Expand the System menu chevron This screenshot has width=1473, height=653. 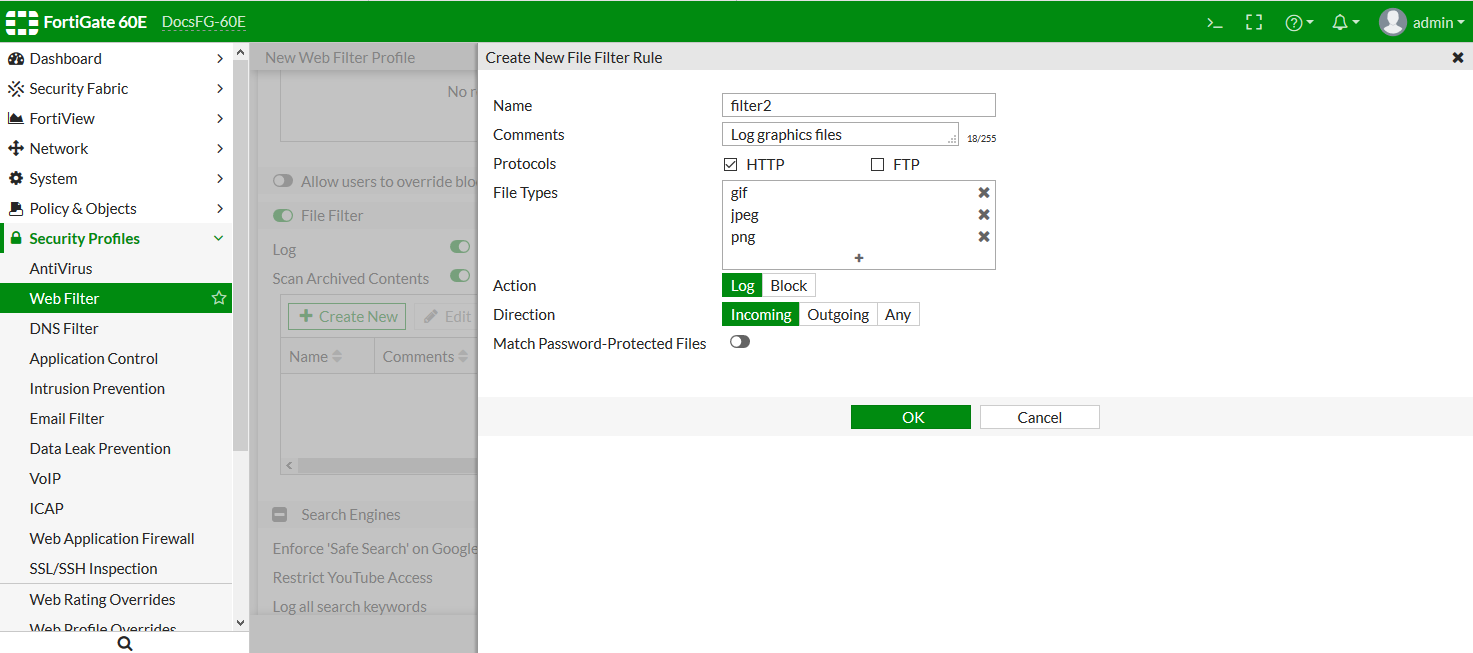[x=220, y=179]
